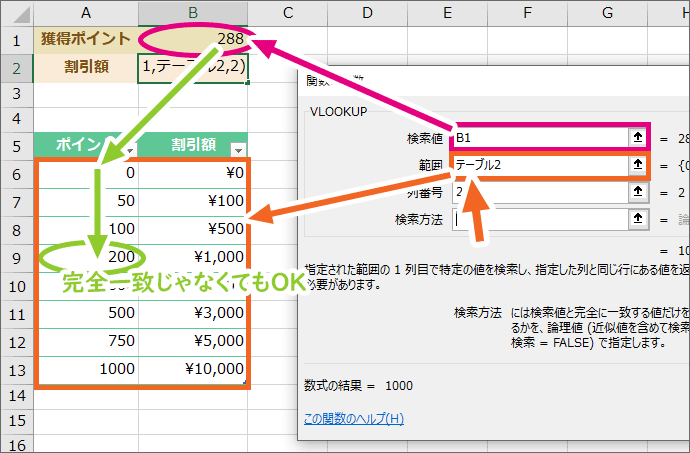Select row 9 header
This screenshot has width=690, height=453.
pyautogui.click(x=17, y=258)
